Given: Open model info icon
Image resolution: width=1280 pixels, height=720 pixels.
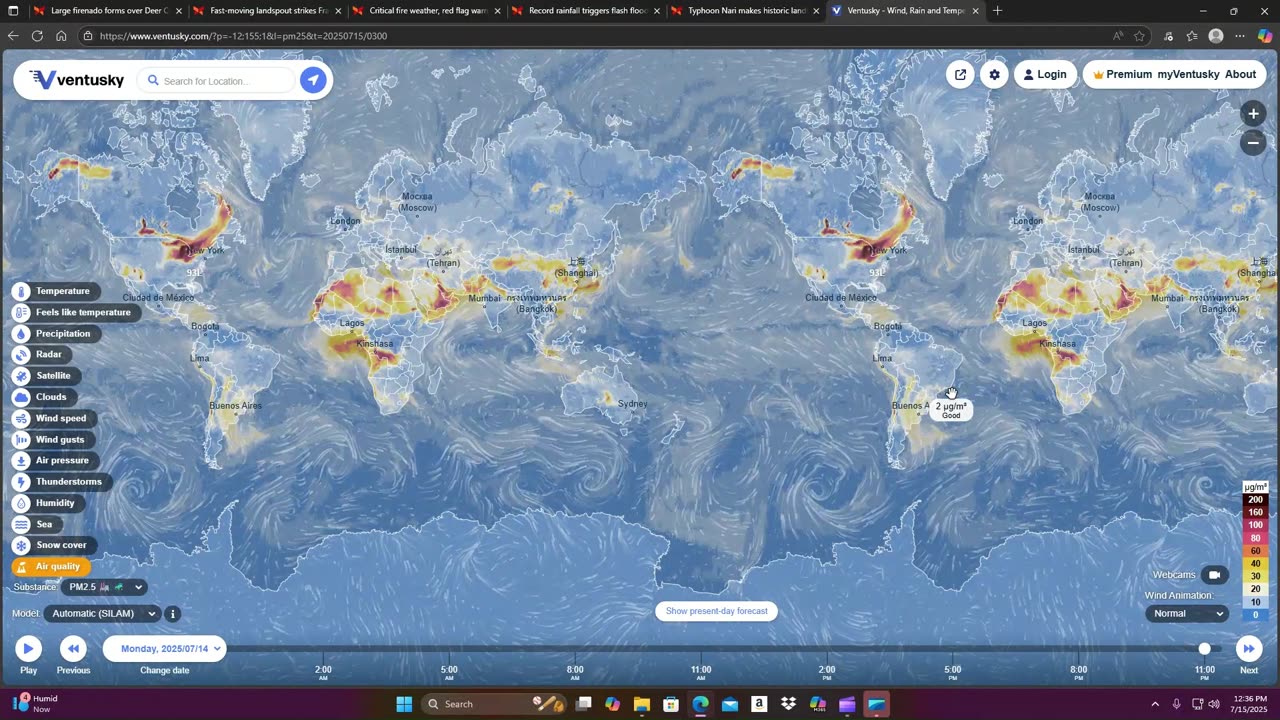Looking at the screenshot, I should (x=172, y=614).
